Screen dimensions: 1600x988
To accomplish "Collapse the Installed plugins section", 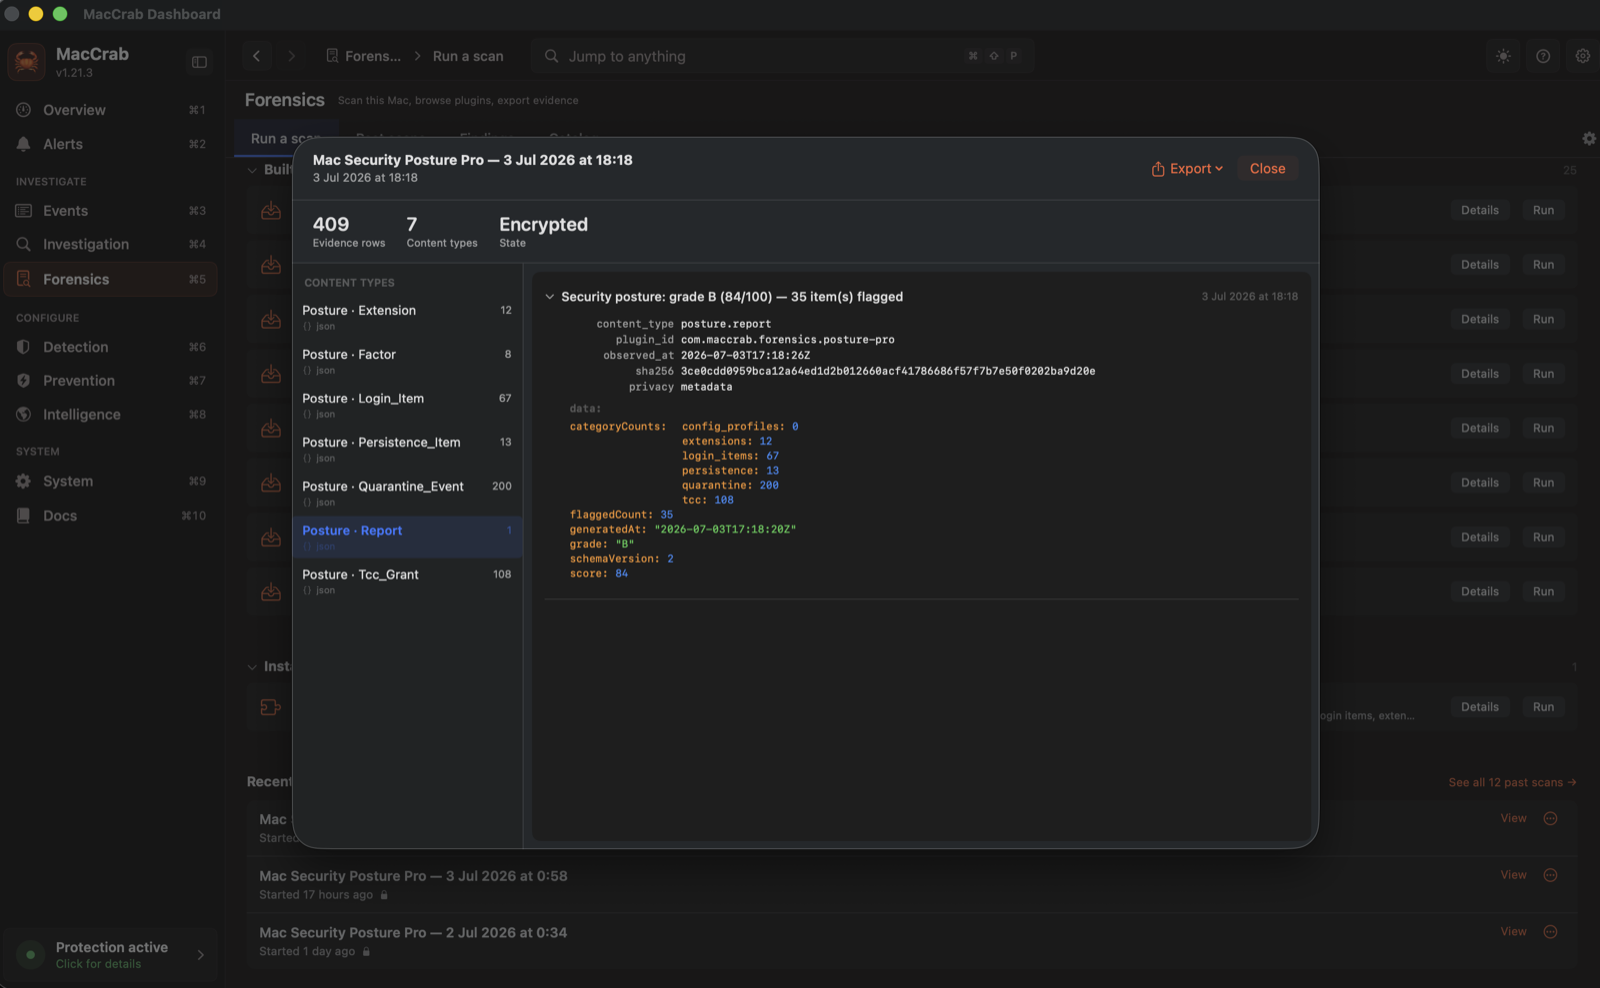I will 252,667.
